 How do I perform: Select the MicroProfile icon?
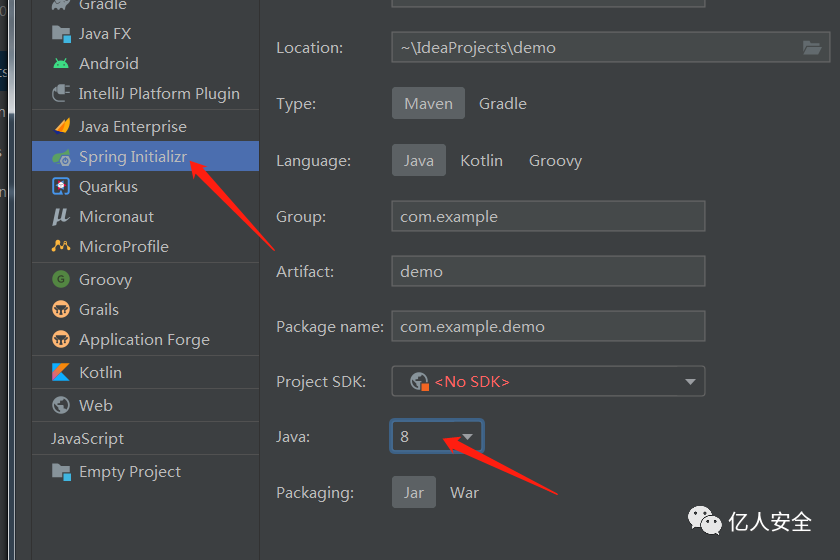[x=62, y=247]
